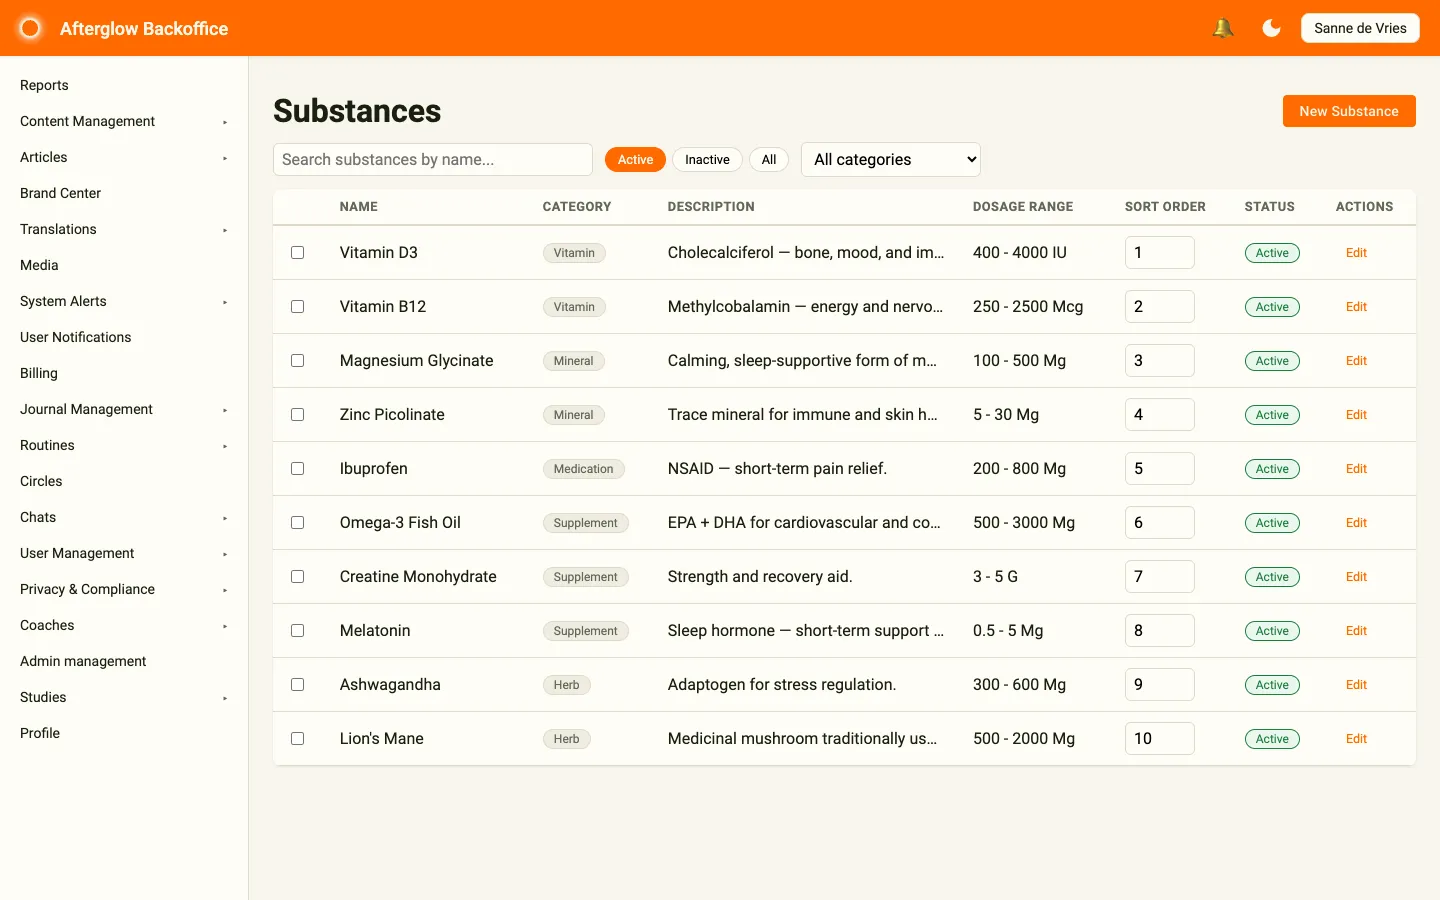Click 'Strength and recovery aid.' description

click(760, 577)
